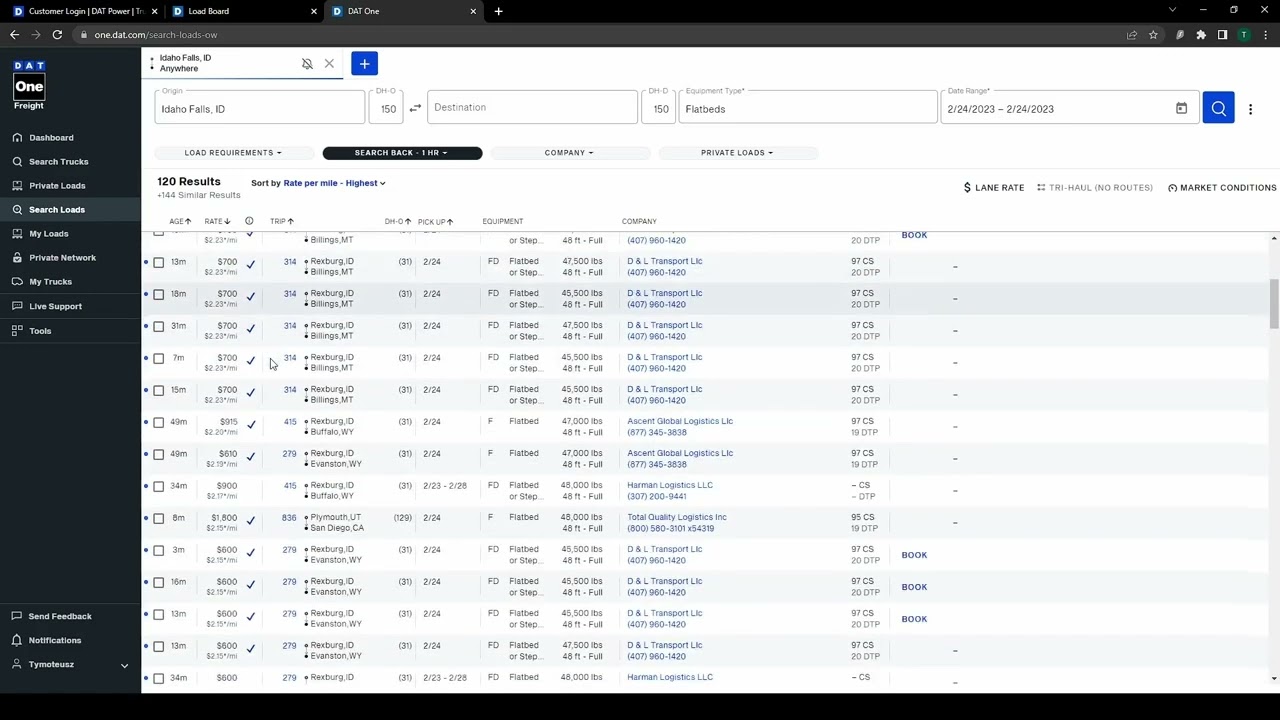Click the rate info icon in header
Viewport: 1280px width, 720px height.
coord(249,221)
